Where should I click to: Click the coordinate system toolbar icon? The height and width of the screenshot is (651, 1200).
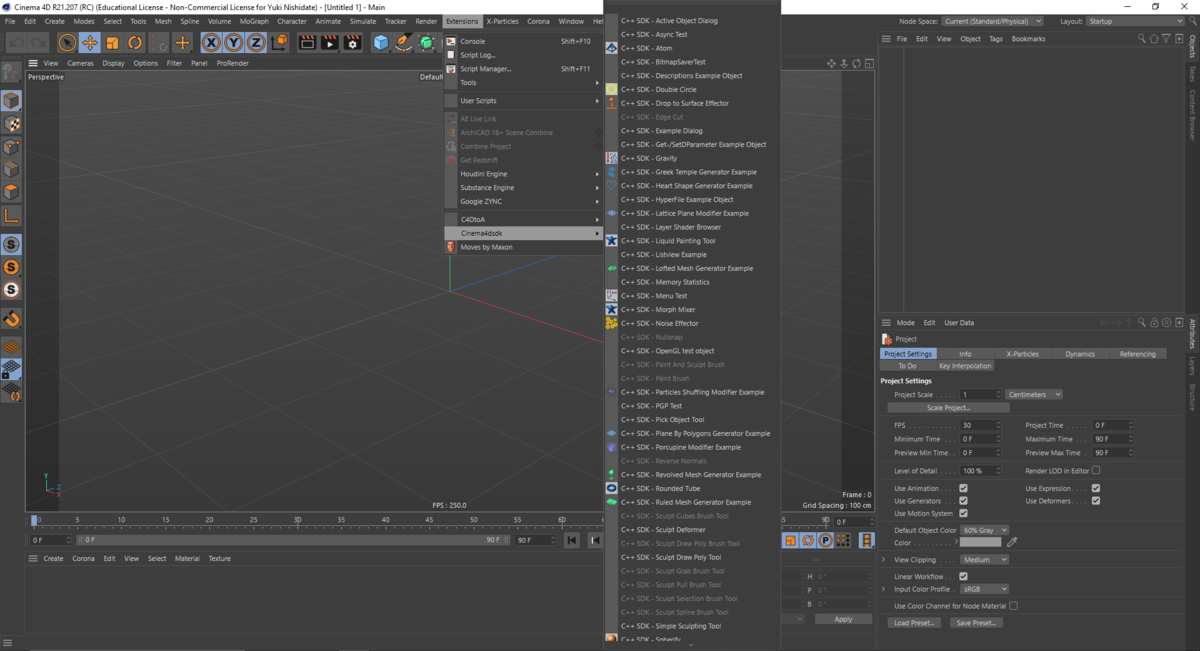pyautogui.click(x=278, y=42)
